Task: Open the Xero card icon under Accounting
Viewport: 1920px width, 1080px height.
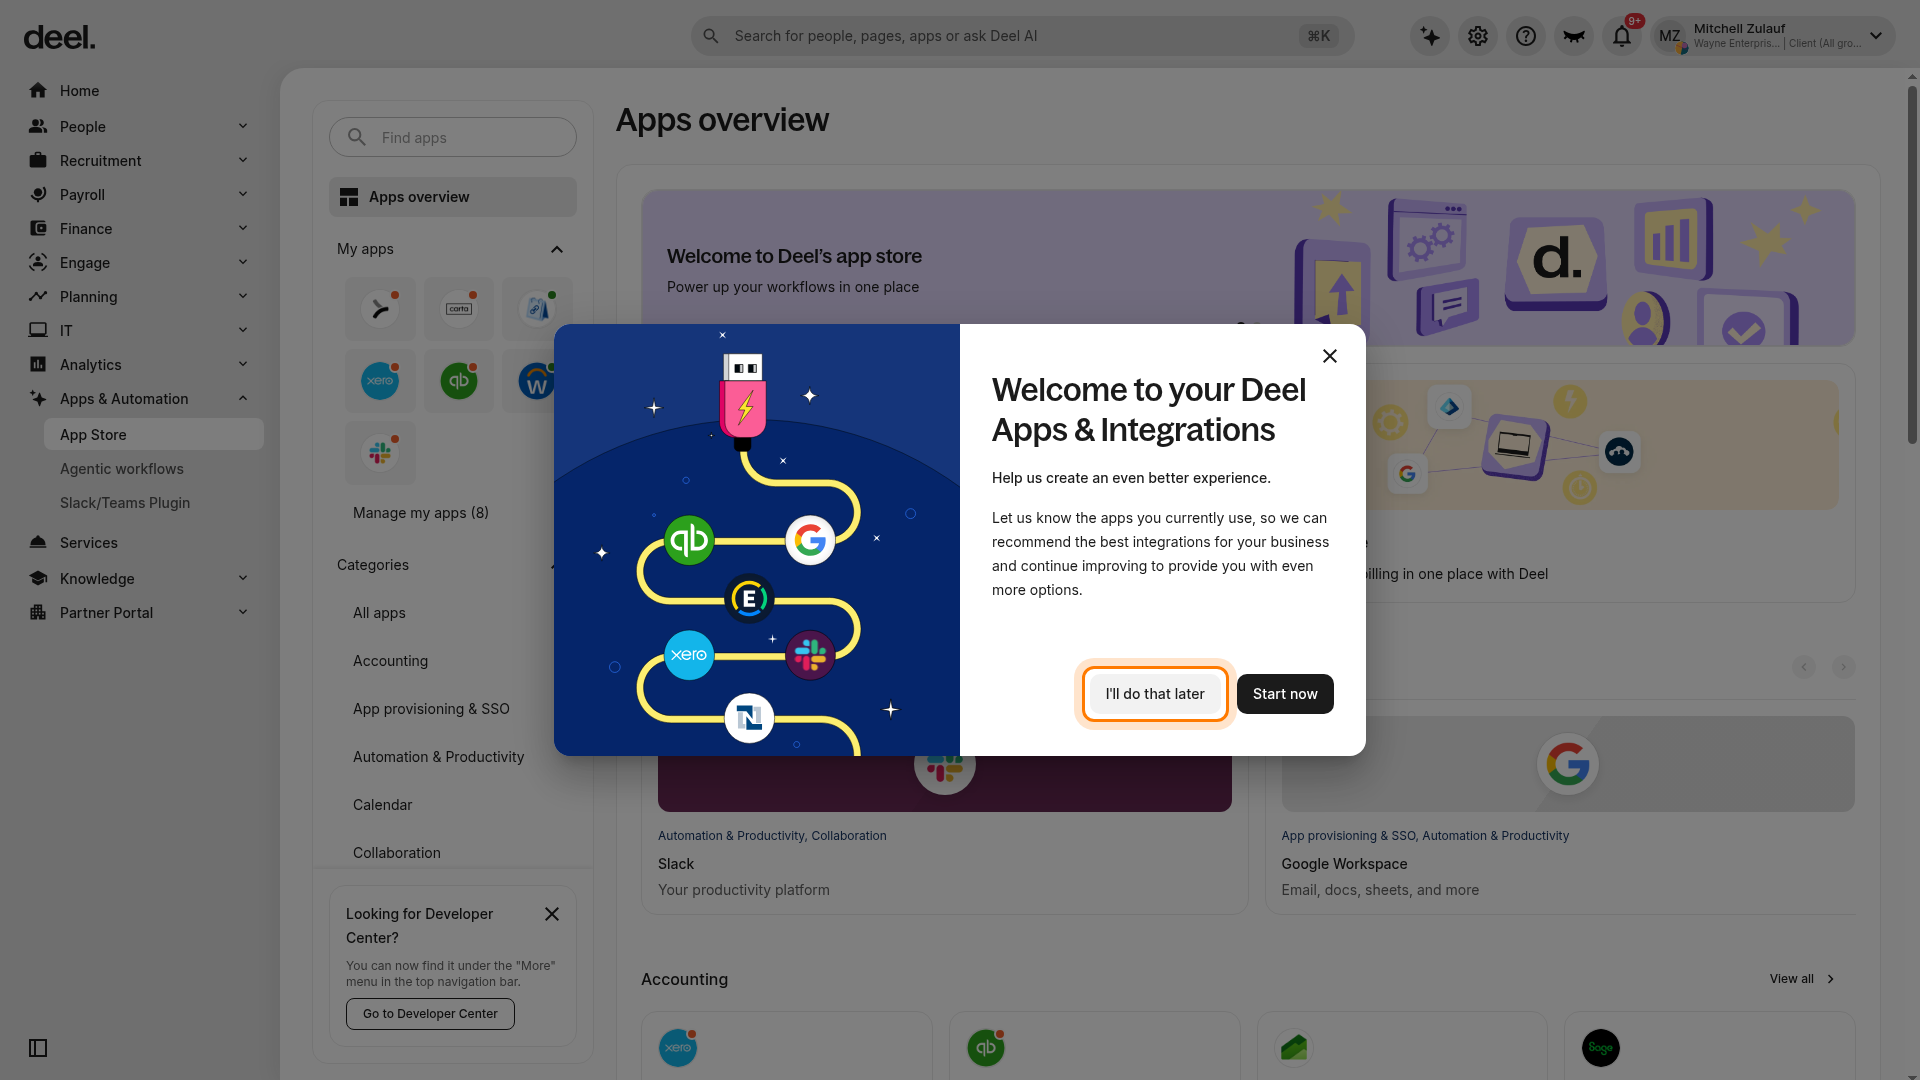Action: click(x=678, y=1048)
